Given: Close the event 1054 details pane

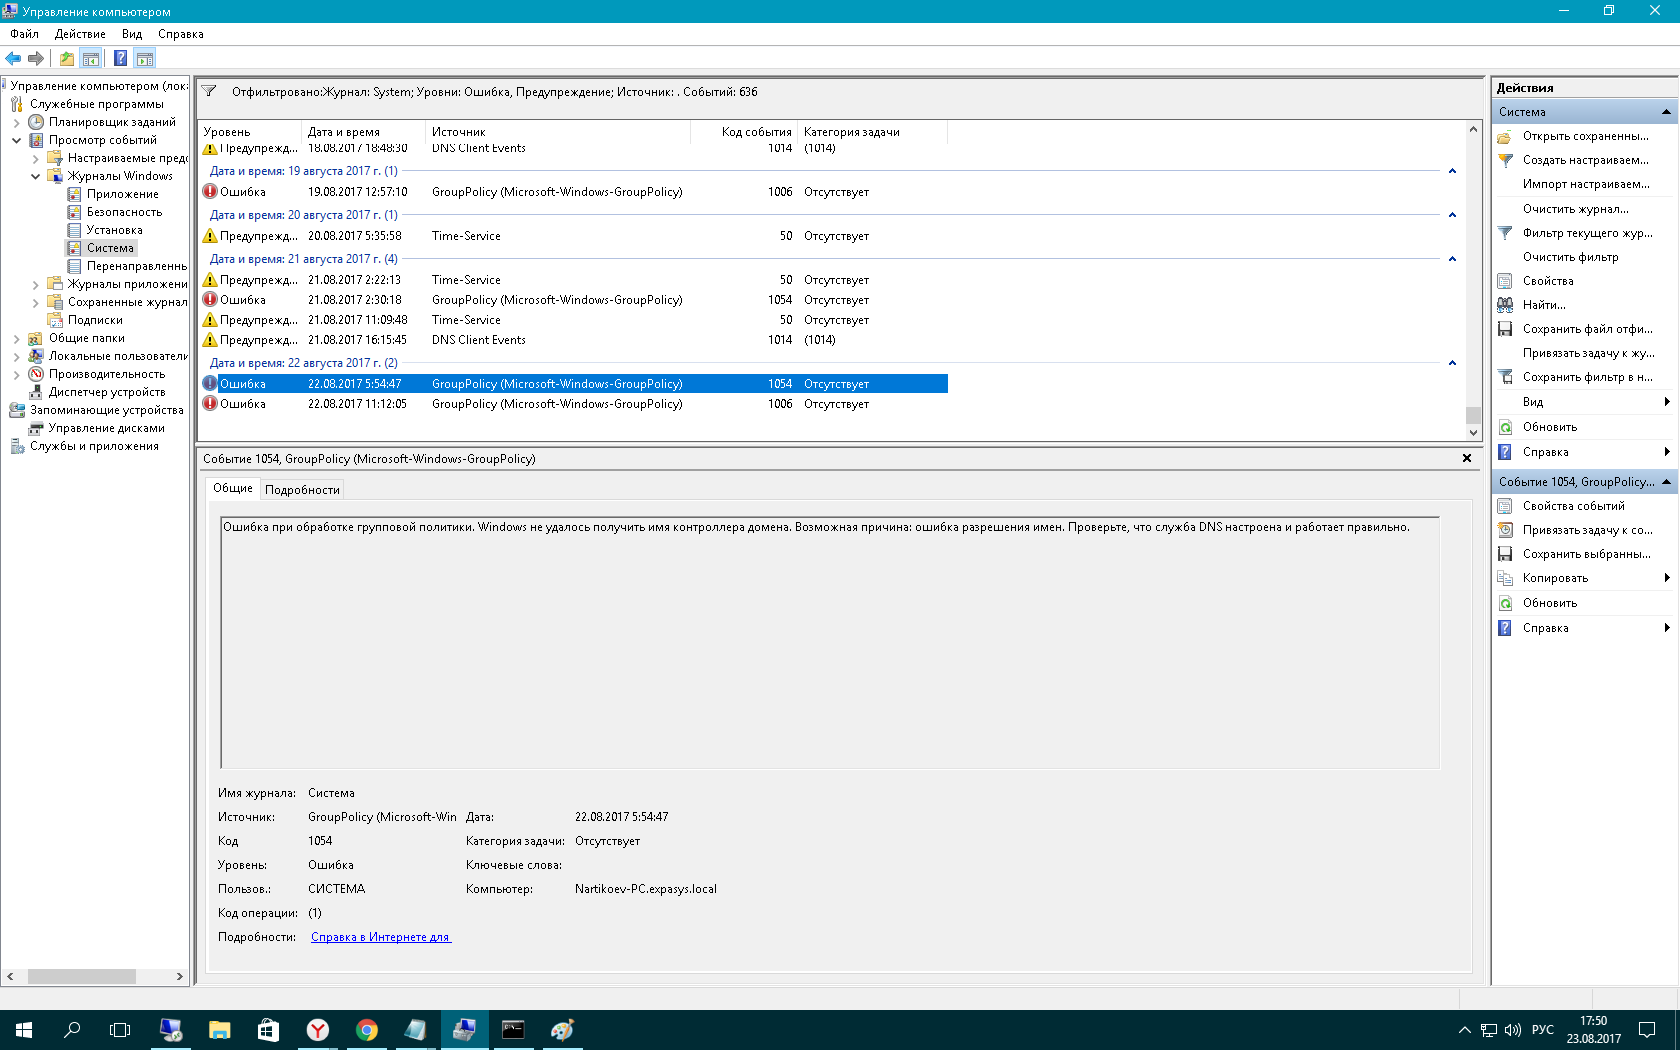Looking at the screenshot, I should (1467, 458).
